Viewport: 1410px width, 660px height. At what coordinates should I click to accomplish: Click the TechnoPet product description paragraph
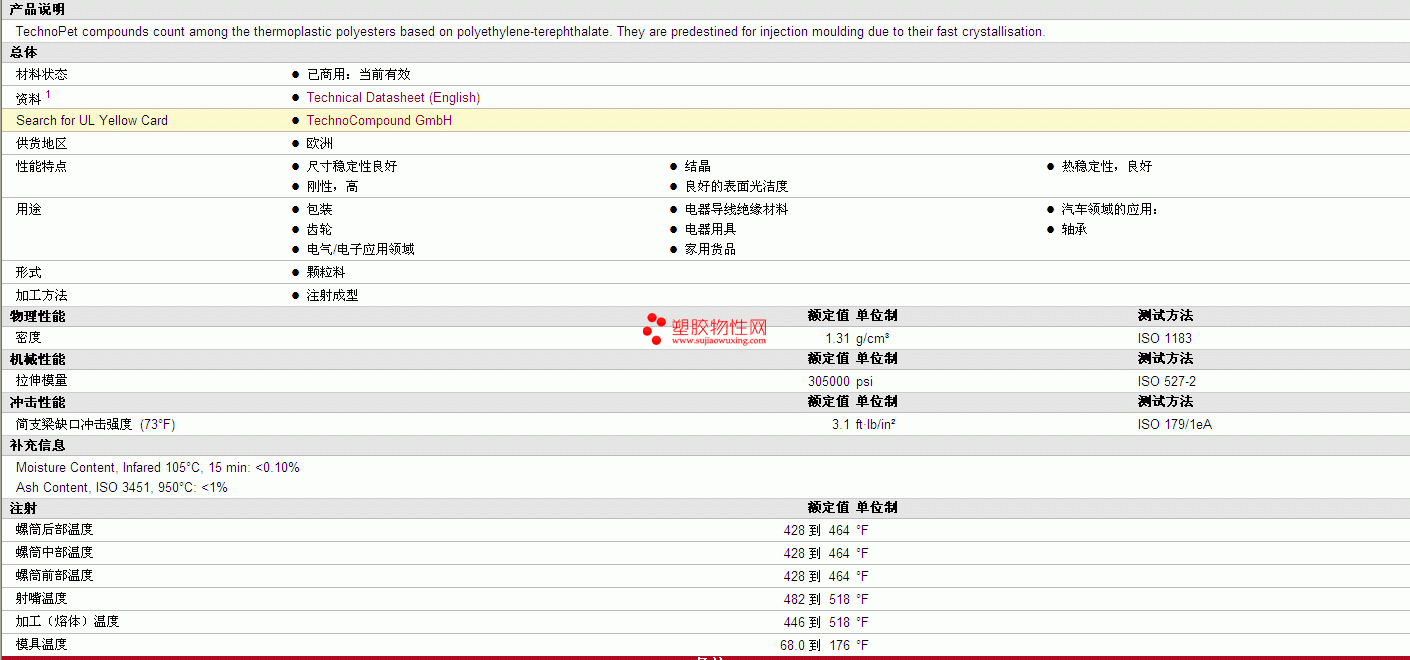pos(530,32)
